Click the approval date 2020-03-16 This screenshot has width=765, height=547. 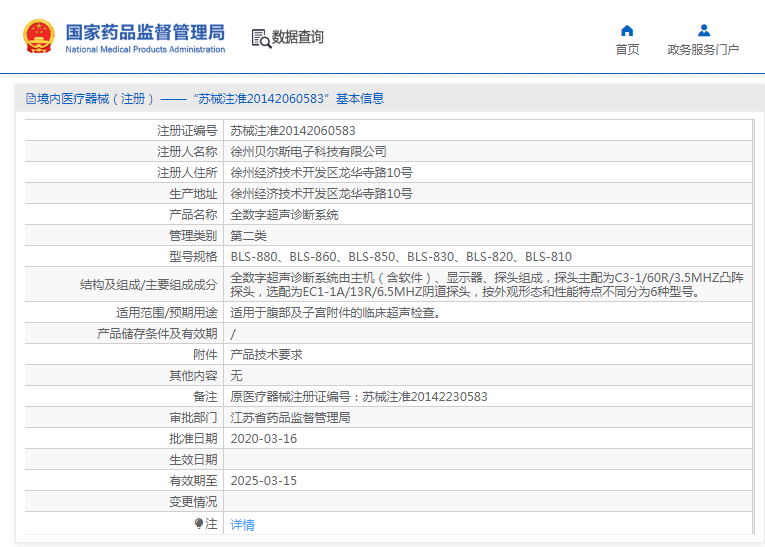coord(264,439)
